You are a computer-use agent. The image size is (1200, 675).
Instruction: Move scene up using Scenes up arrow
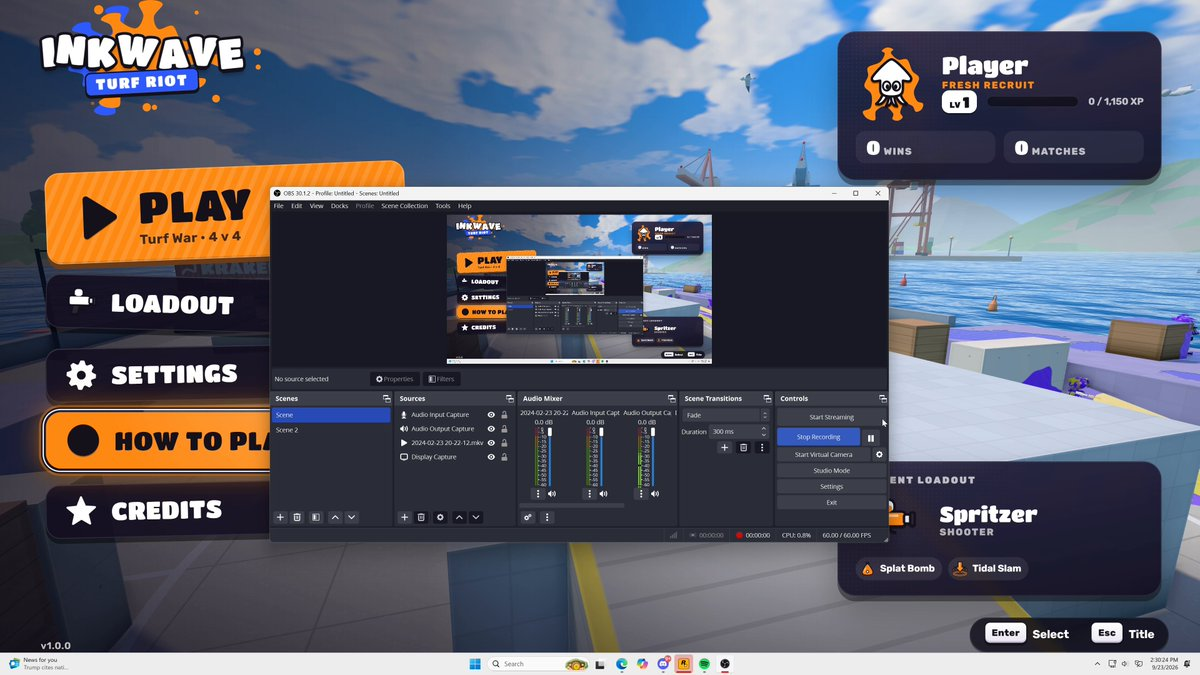tap(335, 517)
